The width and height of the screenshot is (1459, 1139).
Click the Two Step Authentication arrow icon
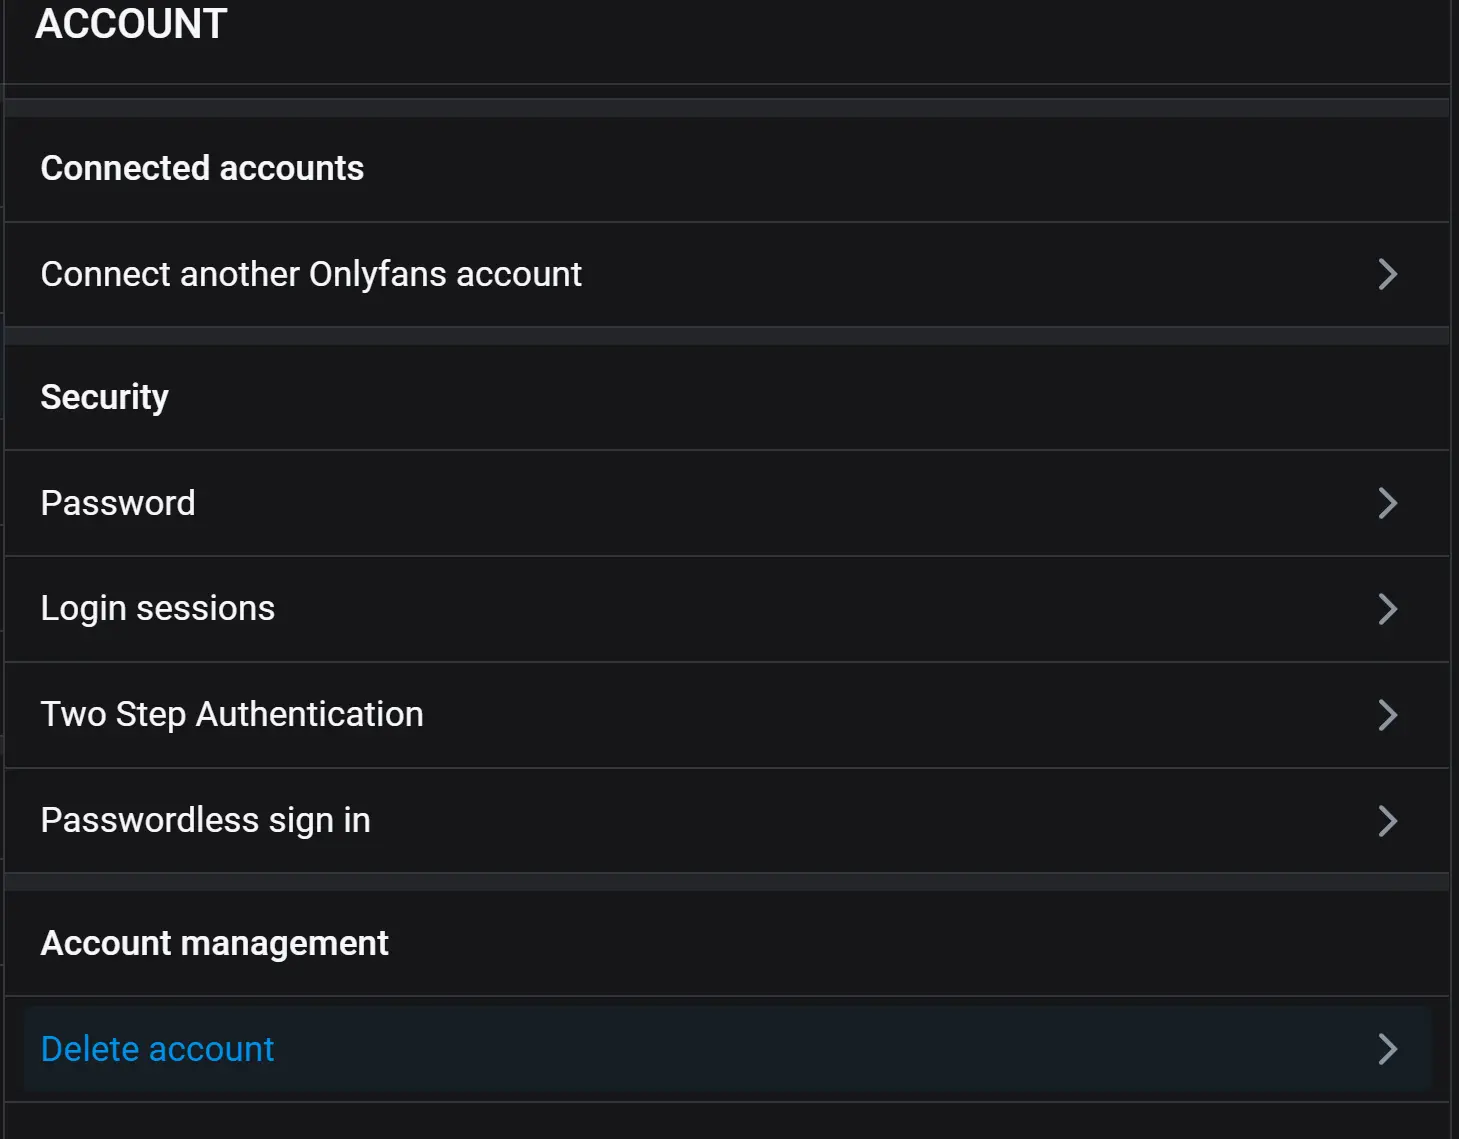point(1387,715)
